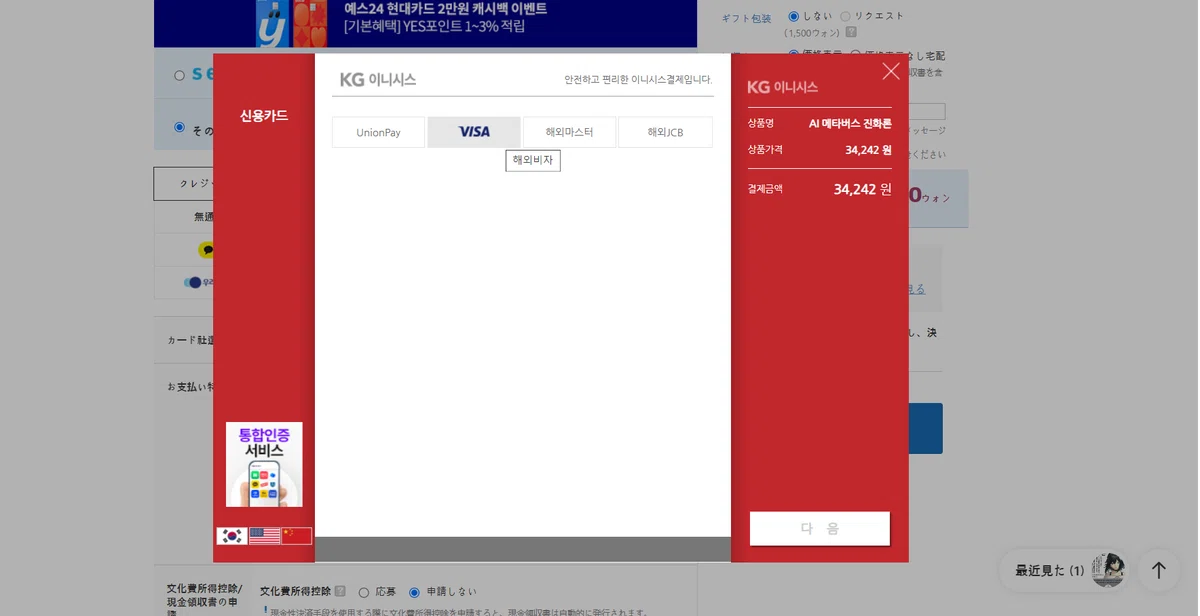Click the KG 이니시스 logo in red panel
Image resolution: width=1200 pixels, height=616 pixels.
tap(783, 87)
